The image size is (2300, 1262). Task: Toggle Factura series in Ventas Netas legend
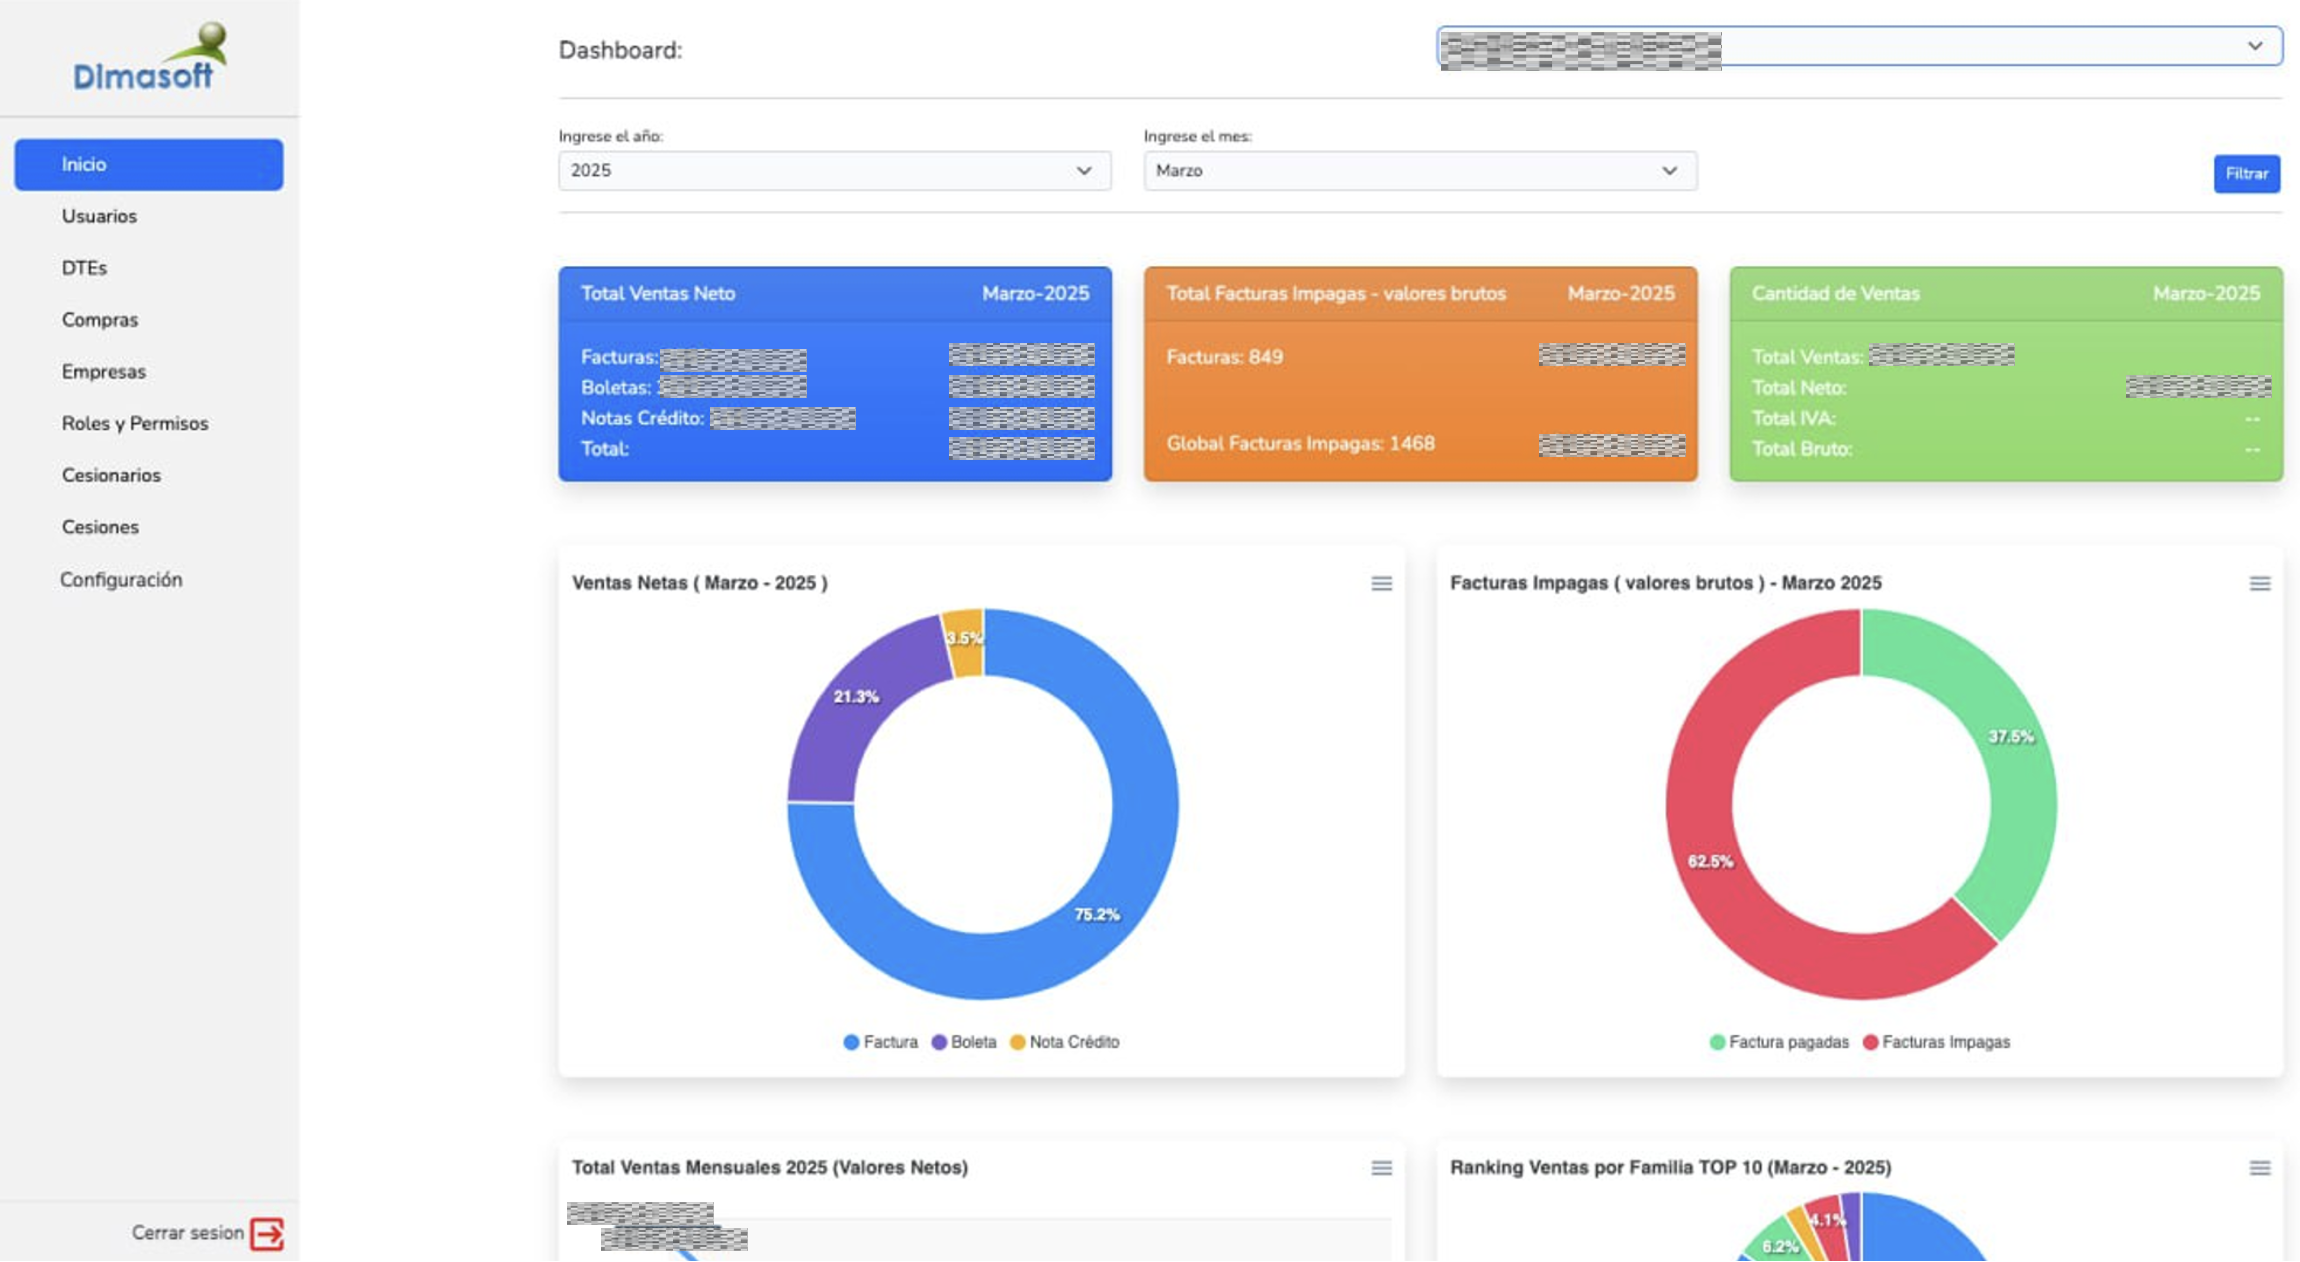click(x=880, y=1042)
